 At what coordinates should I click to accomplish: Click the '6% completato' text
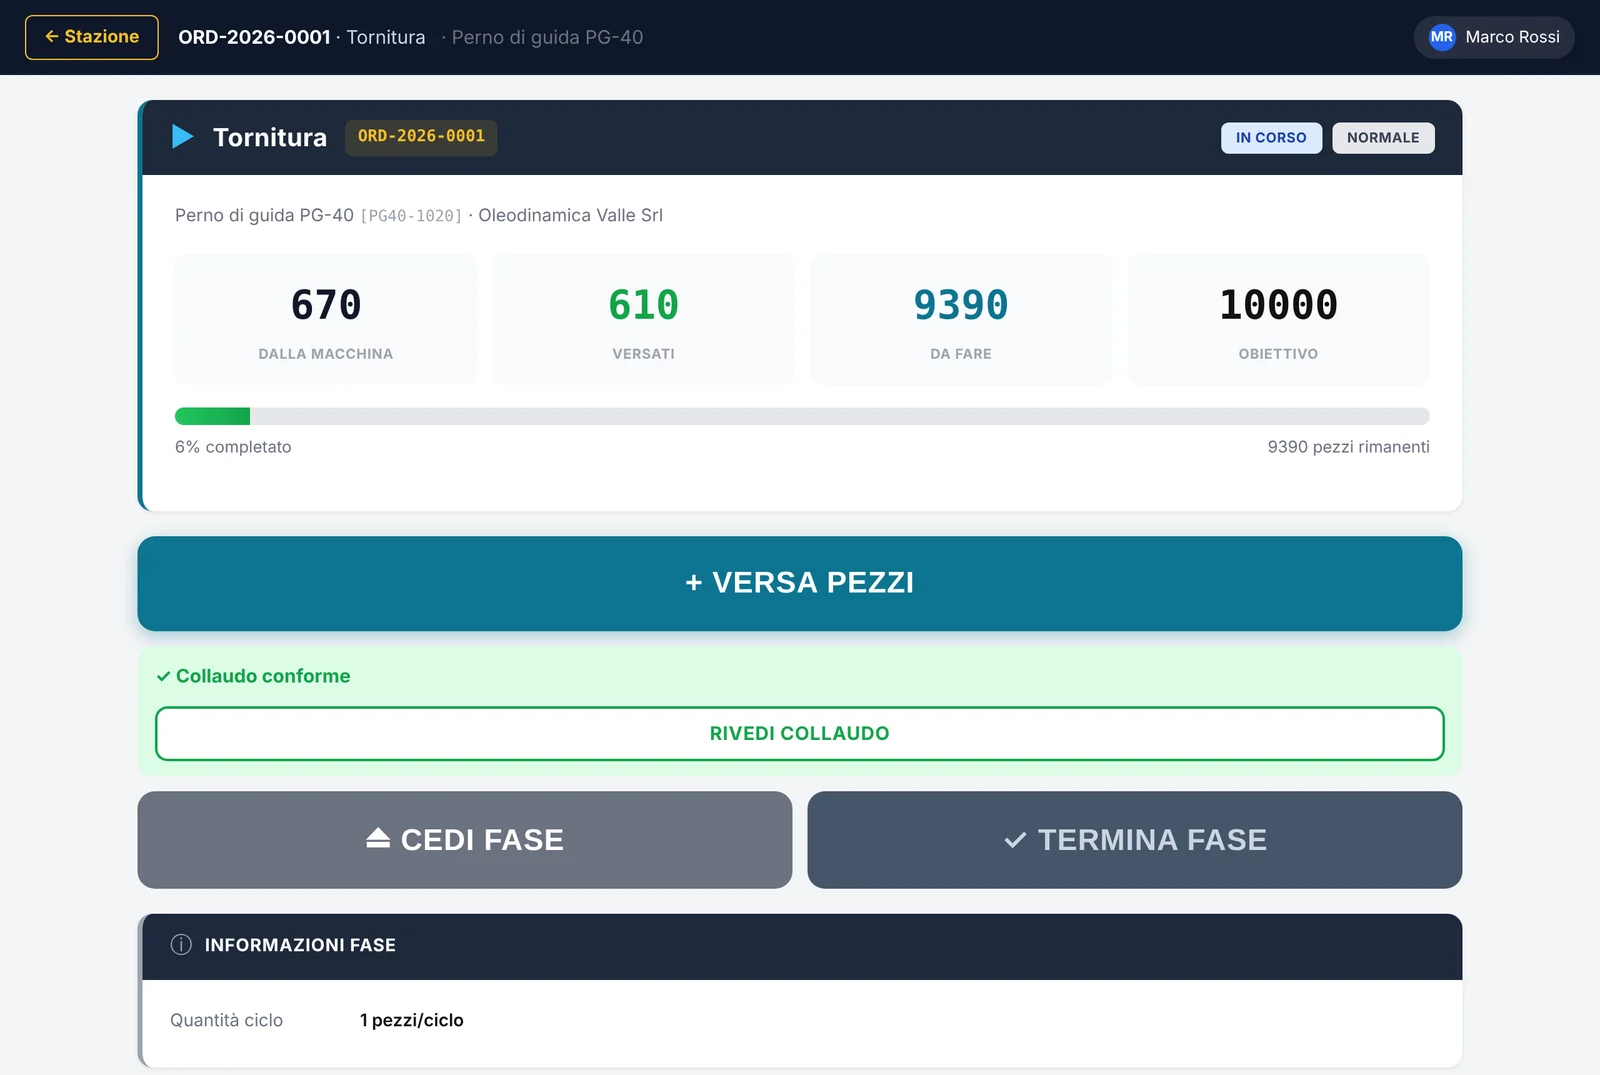(x=233, y=447)
